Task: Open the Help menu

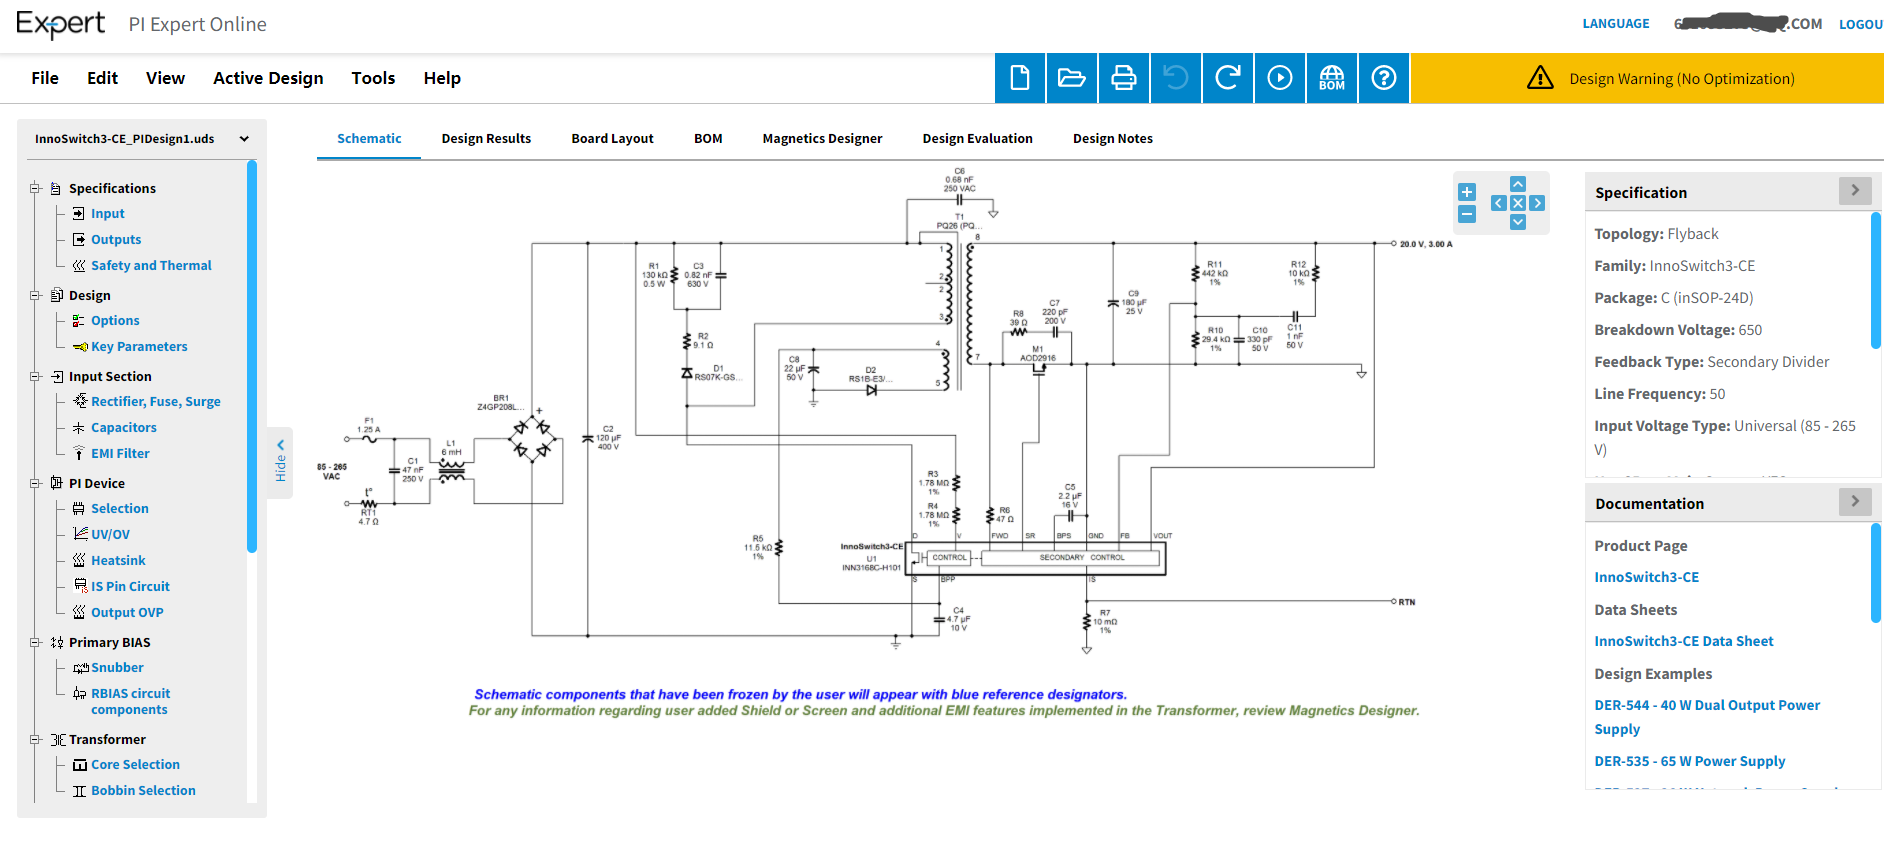Action: 442,78
